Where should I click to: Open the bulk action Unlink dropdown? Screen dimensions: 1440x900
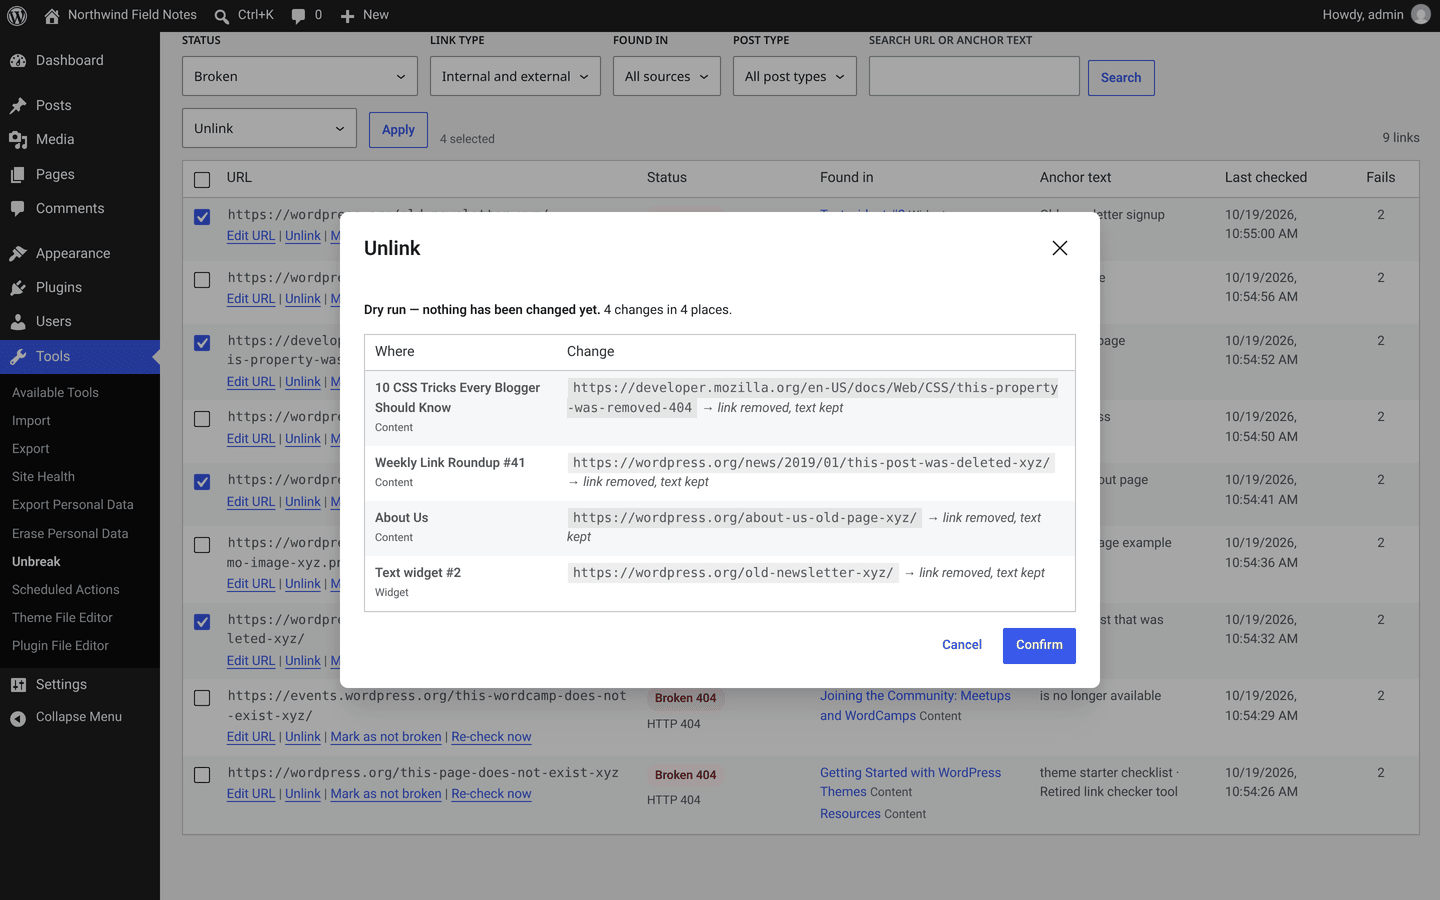269,128
